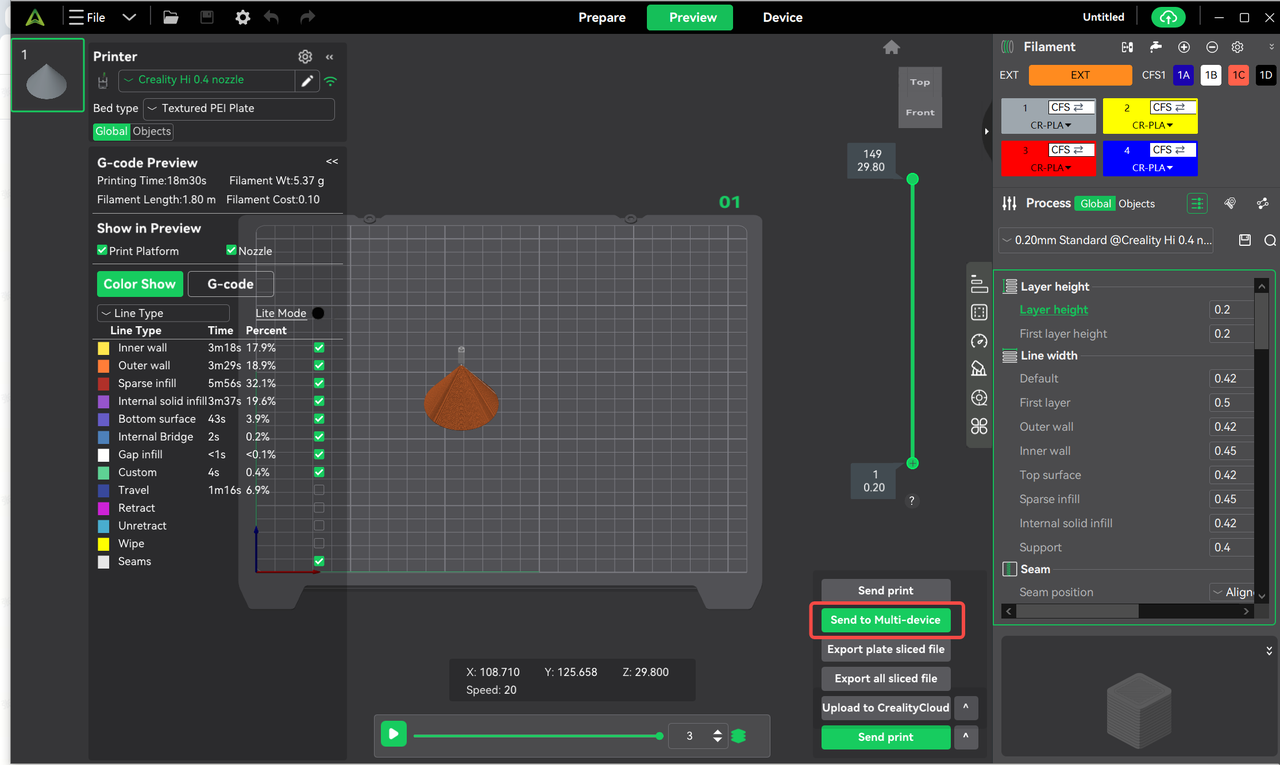1280x765 pixels.
Task: Click the orange EXT filament slot
Action: click(x=1080, y=75)
